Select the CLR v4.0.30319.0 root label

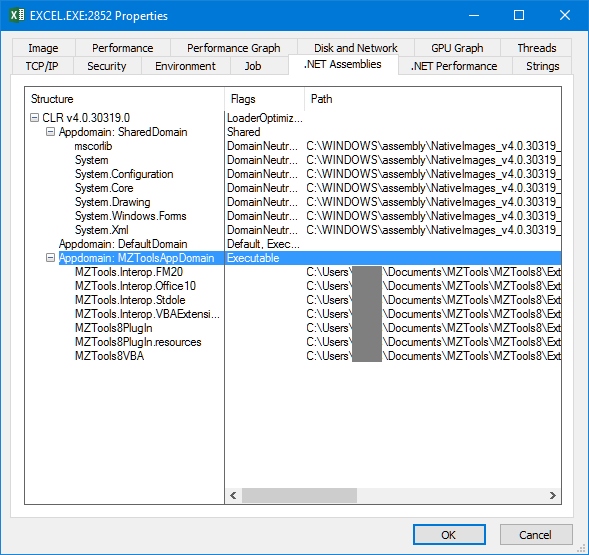[x=86, y=118]
